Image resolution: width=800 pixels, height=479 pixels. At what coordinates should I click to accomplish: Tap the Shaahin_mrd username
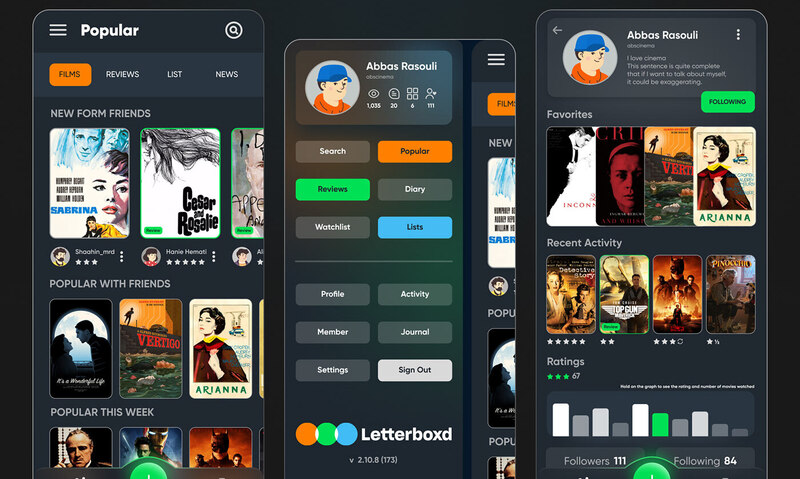(95, 252)
